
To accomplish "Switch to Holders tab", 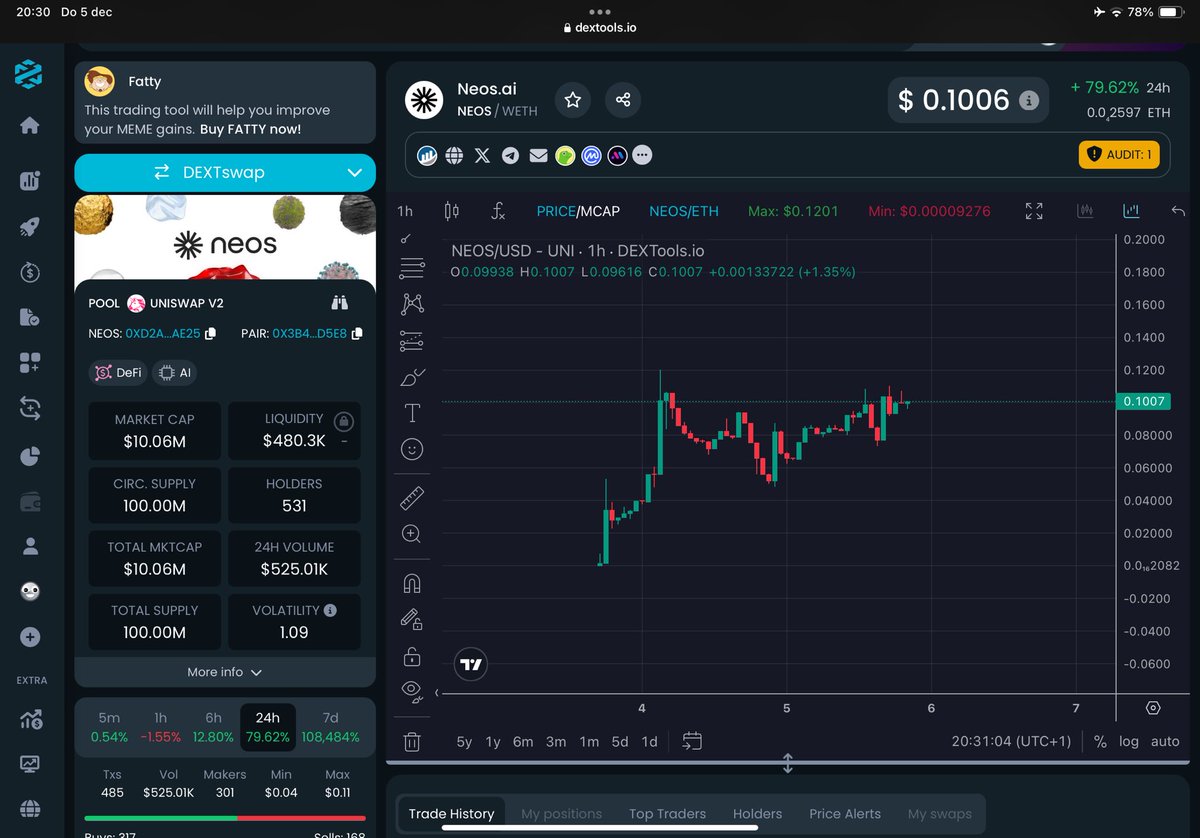I will 758,813.
